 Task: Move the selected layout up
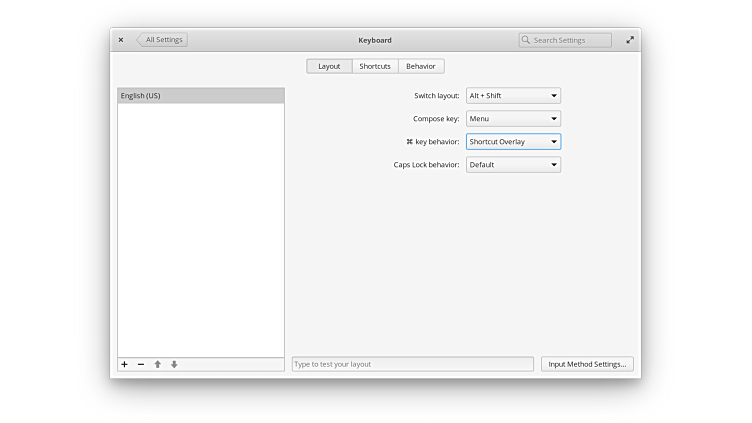157,365
